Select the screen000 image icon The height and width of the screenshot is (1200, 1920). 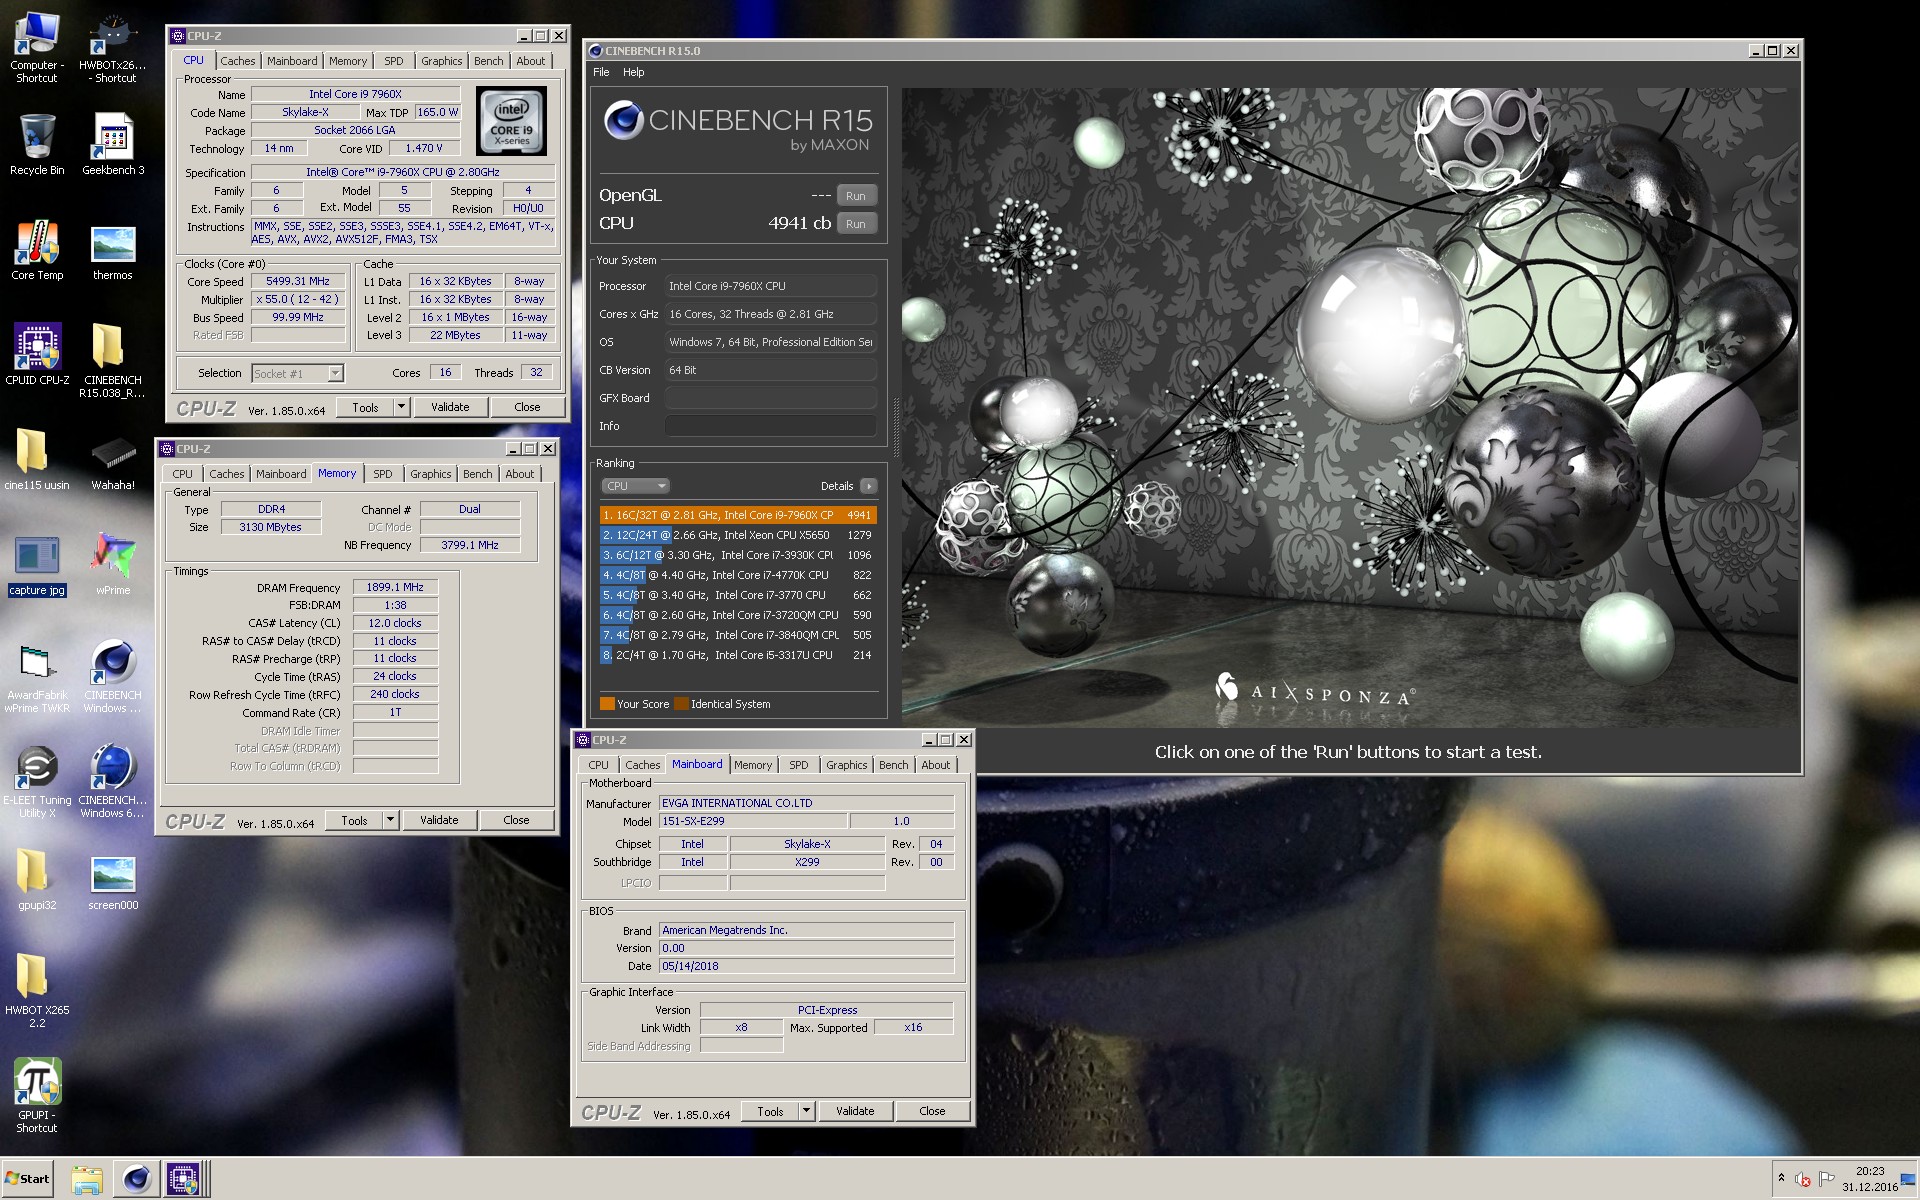click(x=113, y=880)
